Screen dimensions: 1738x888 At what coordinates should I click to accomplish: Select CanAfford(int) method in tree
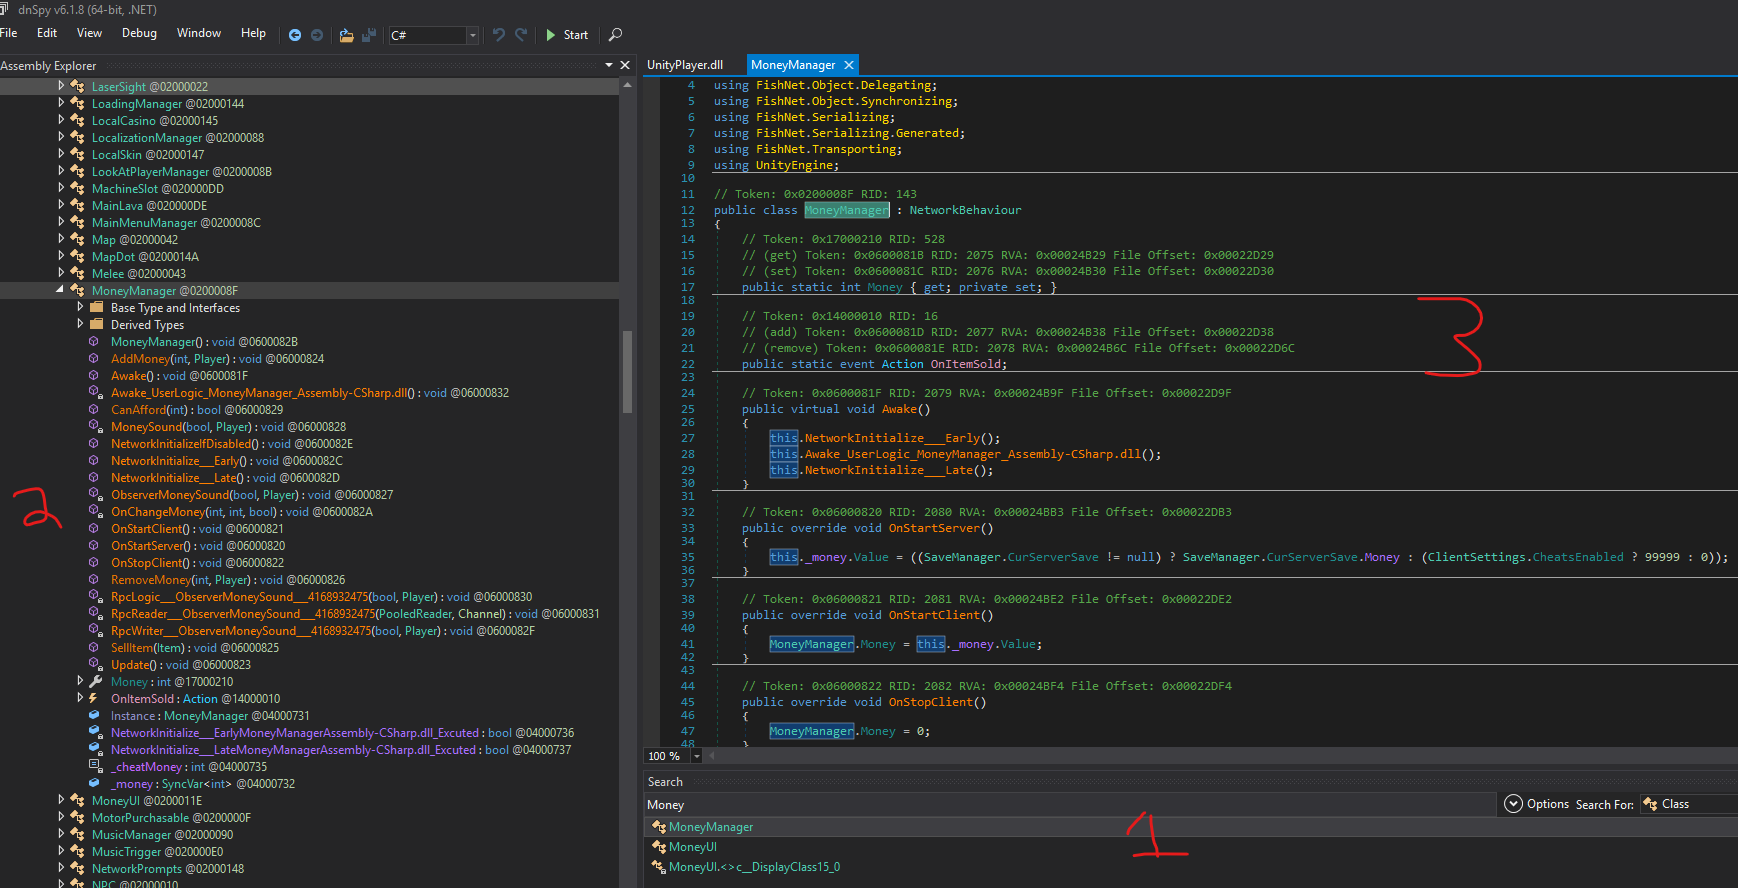pos(197,410)
